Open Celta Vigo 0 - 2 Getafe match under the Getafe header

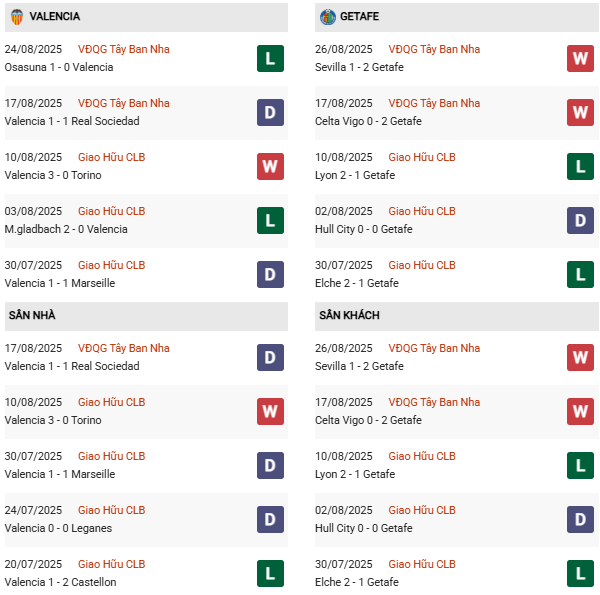click(x=368, y=121)
